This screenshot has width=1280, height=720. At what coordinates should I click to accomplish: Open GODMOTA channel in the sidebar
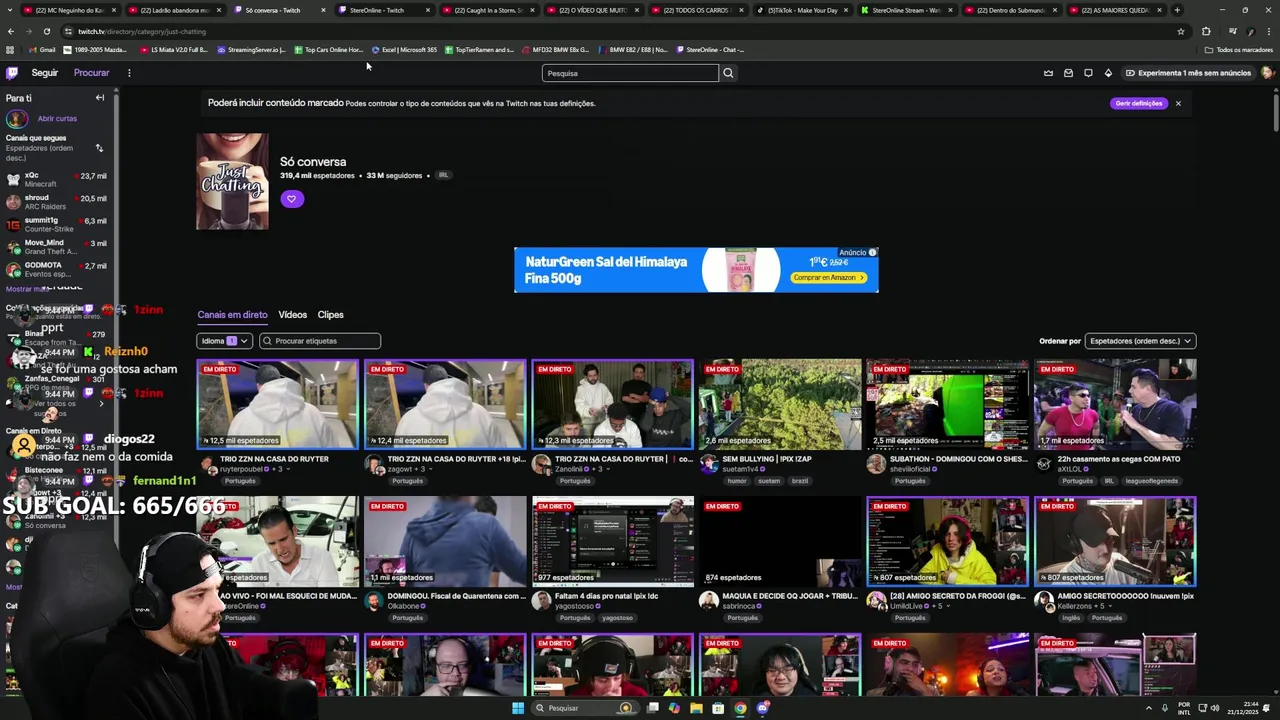57,270
